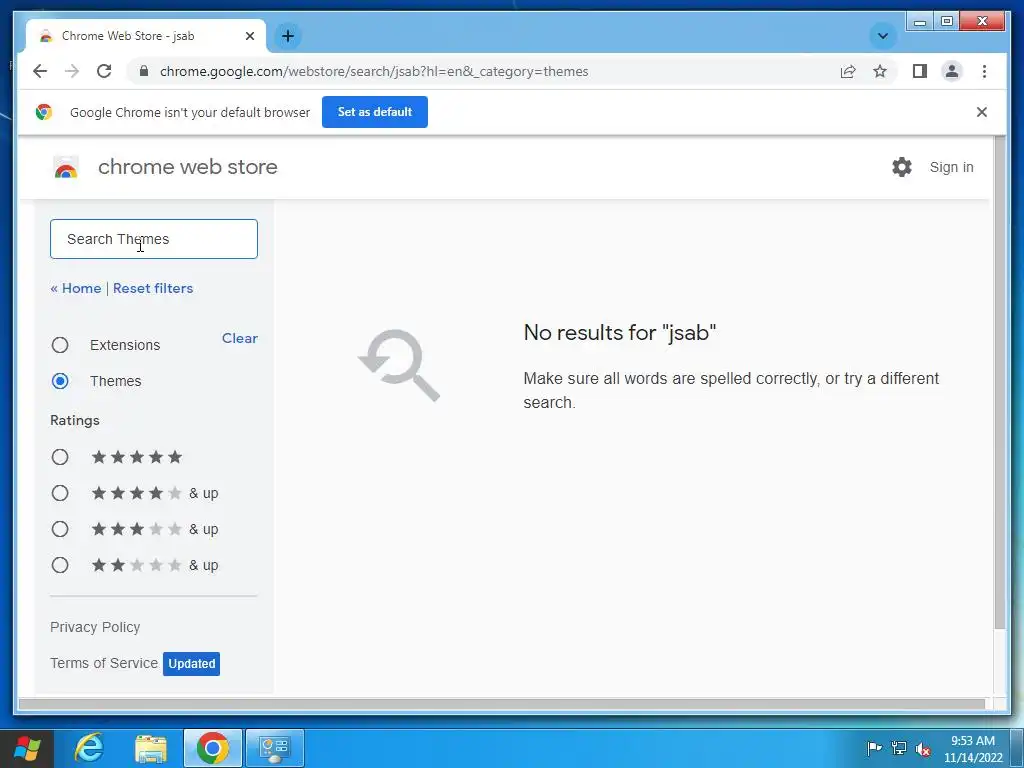Clear the category filter
1024x768 pixels.
[240, 338]
